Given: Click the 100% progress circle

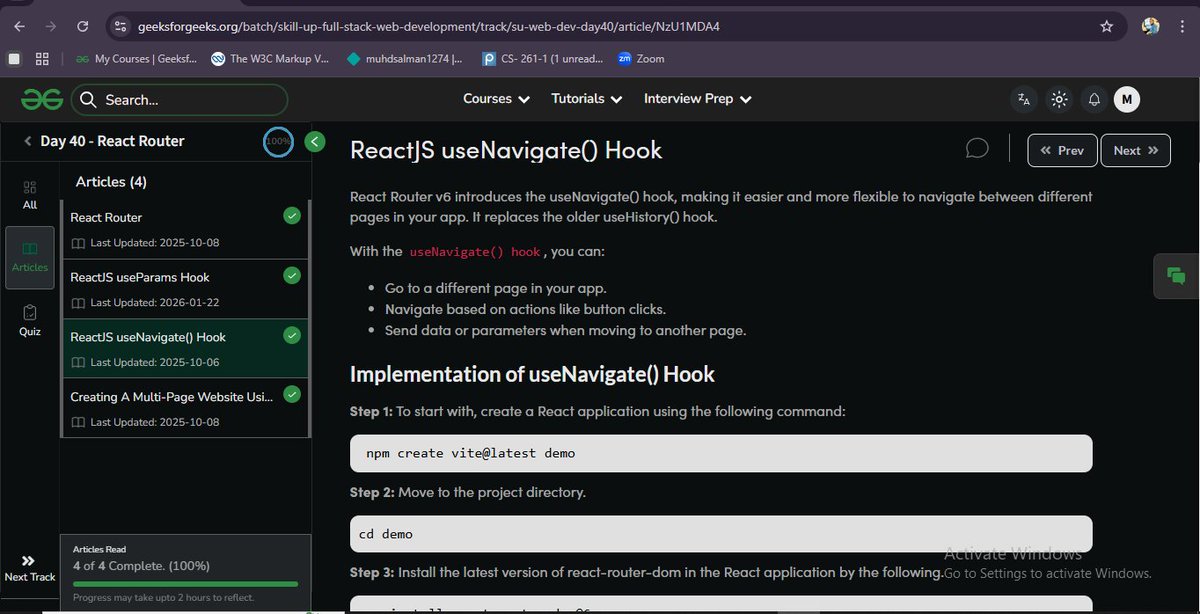Looking at the screenshot, I should pos(279,142).
